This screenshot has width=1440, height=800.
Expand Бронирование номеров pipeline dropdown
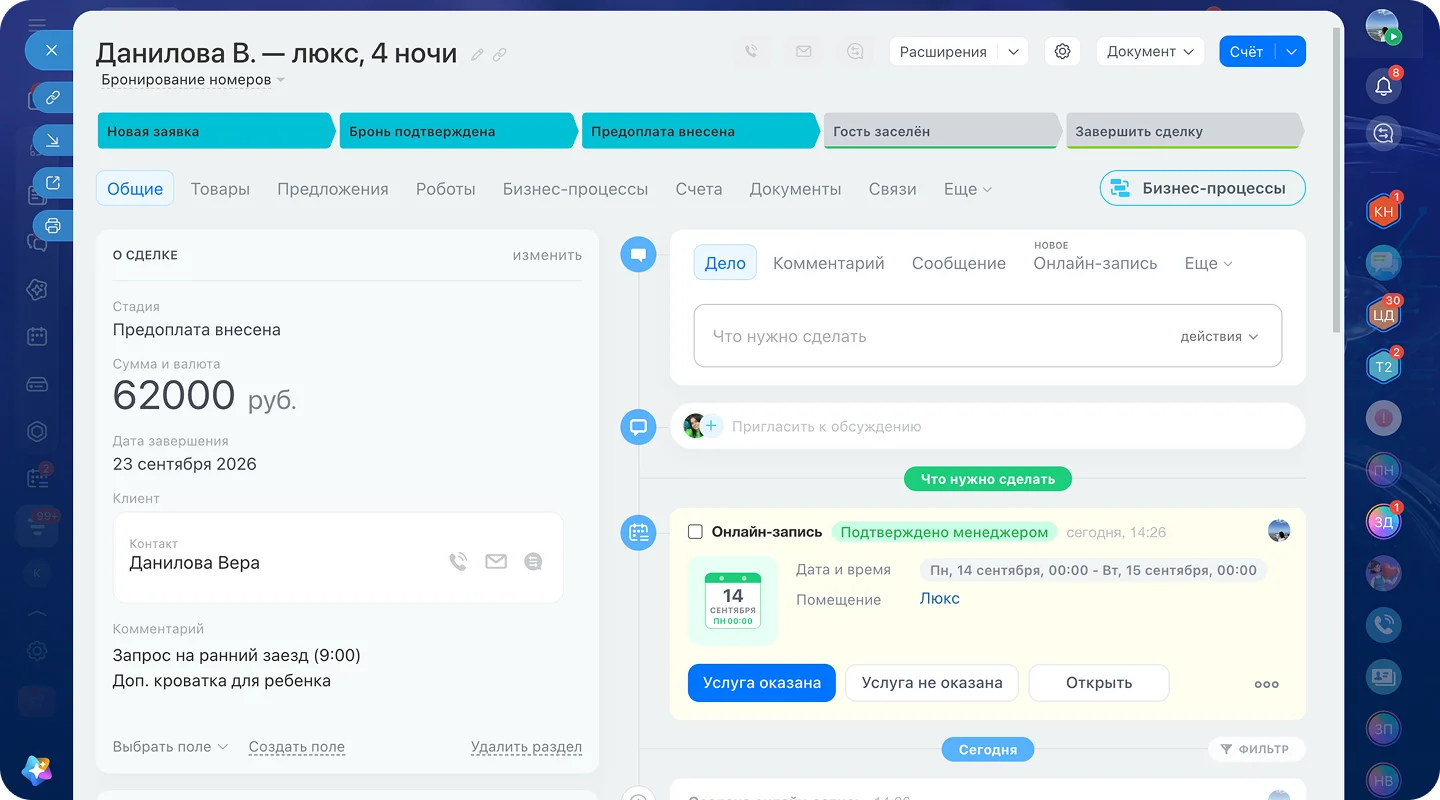[280, 80]
